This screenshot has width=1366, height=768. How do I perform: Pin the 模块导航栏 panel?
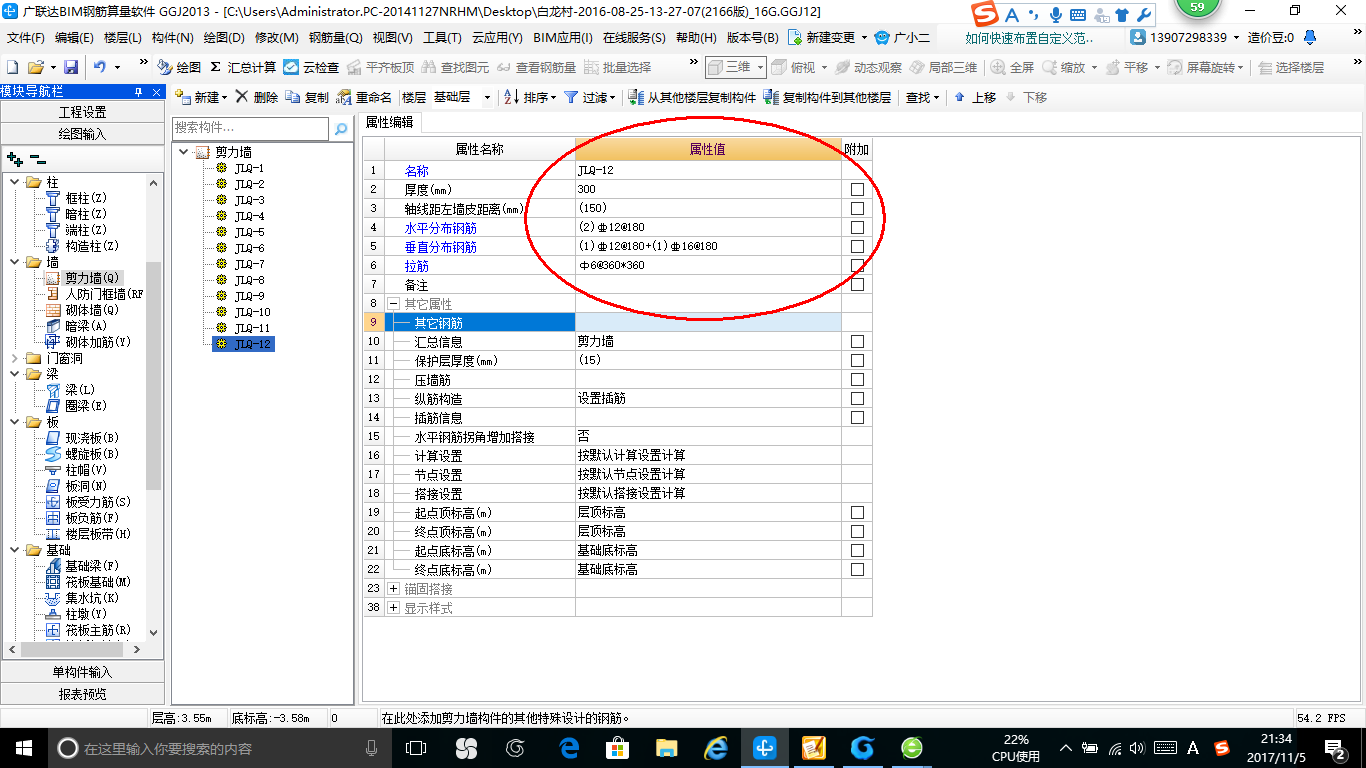140,91
